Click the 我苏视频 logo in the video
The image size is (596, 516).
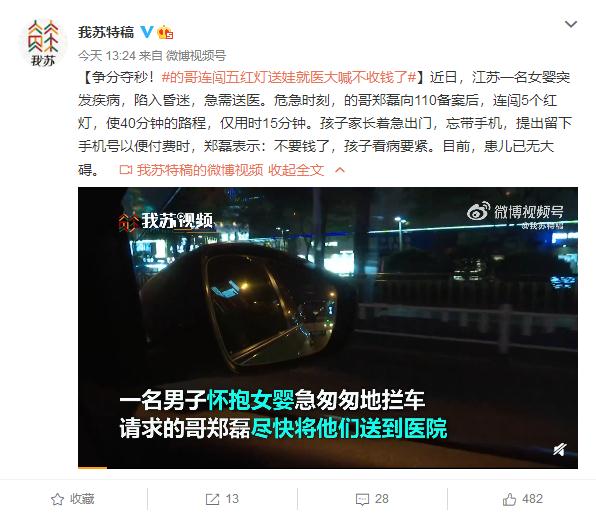tap(166, 221)
